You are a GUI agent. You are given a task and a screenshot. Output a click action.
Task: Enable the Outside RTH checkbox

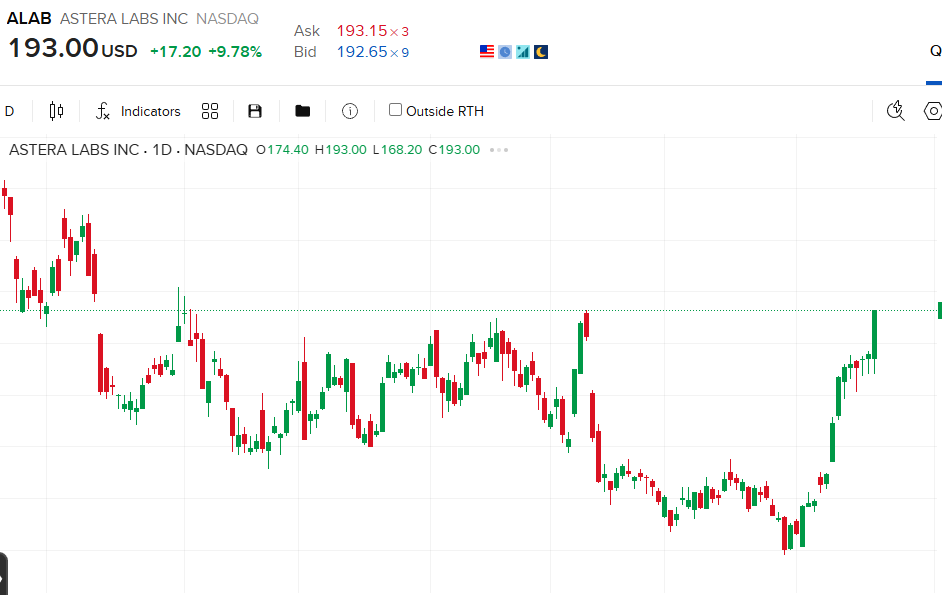394,110
